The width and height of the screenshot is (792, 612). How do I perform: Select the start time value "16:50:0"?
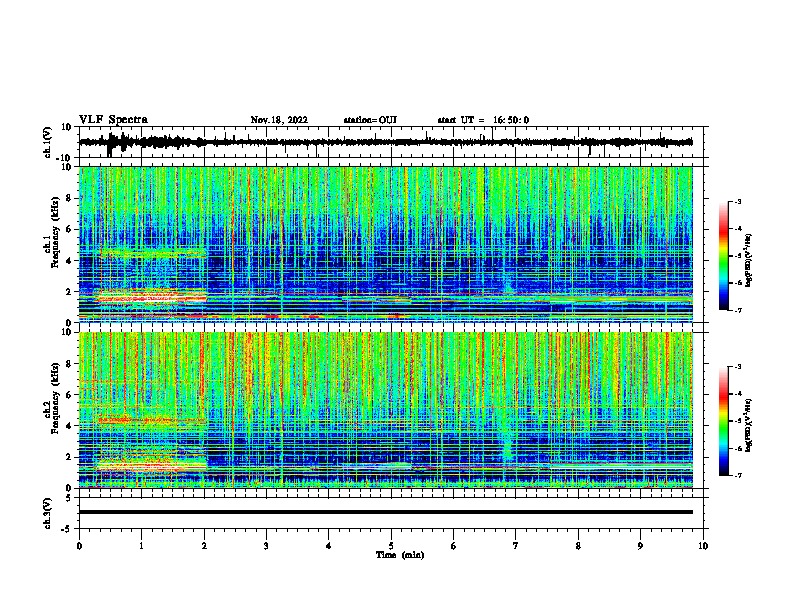pos(511,120)
